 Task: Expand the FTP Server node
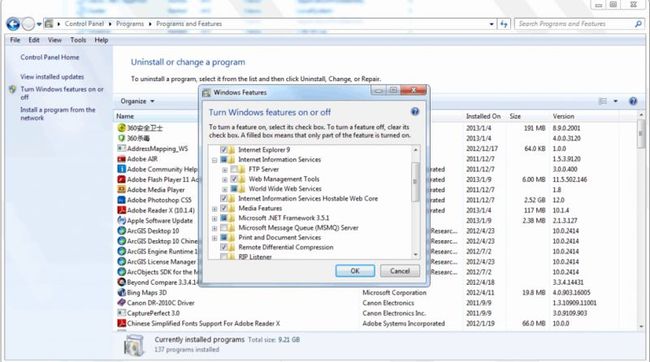click(225, 170)
